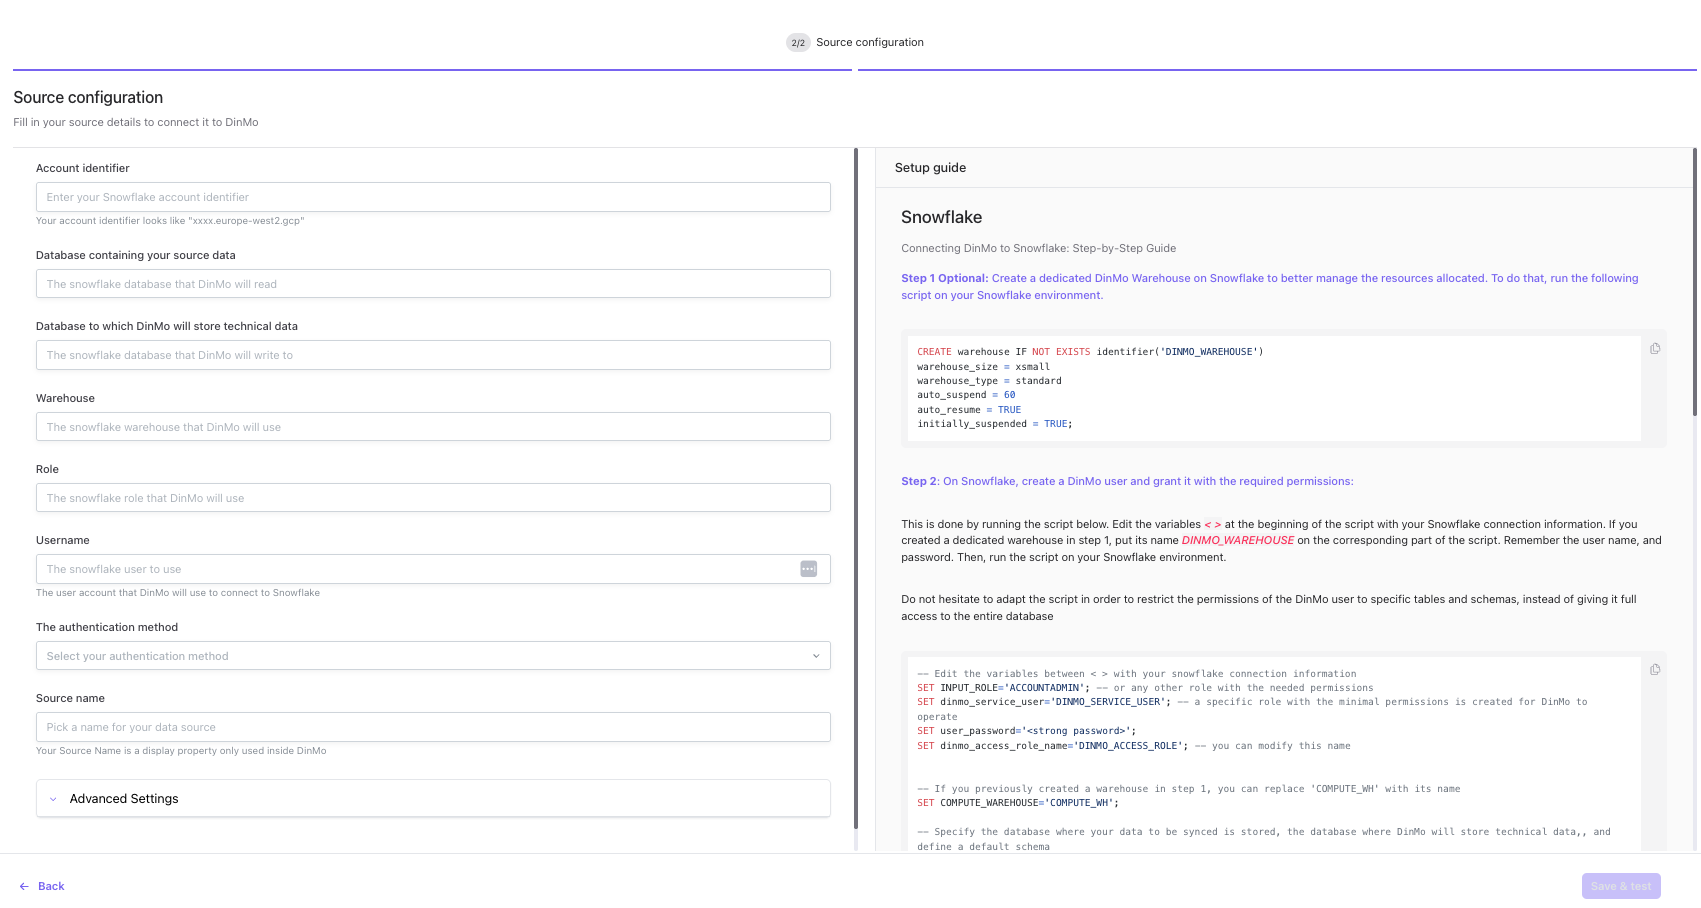The width and height of the screenshot is (1701, 908).
Task: Click the "auto_suspend = 60" code line
Action: coord(966,395)
